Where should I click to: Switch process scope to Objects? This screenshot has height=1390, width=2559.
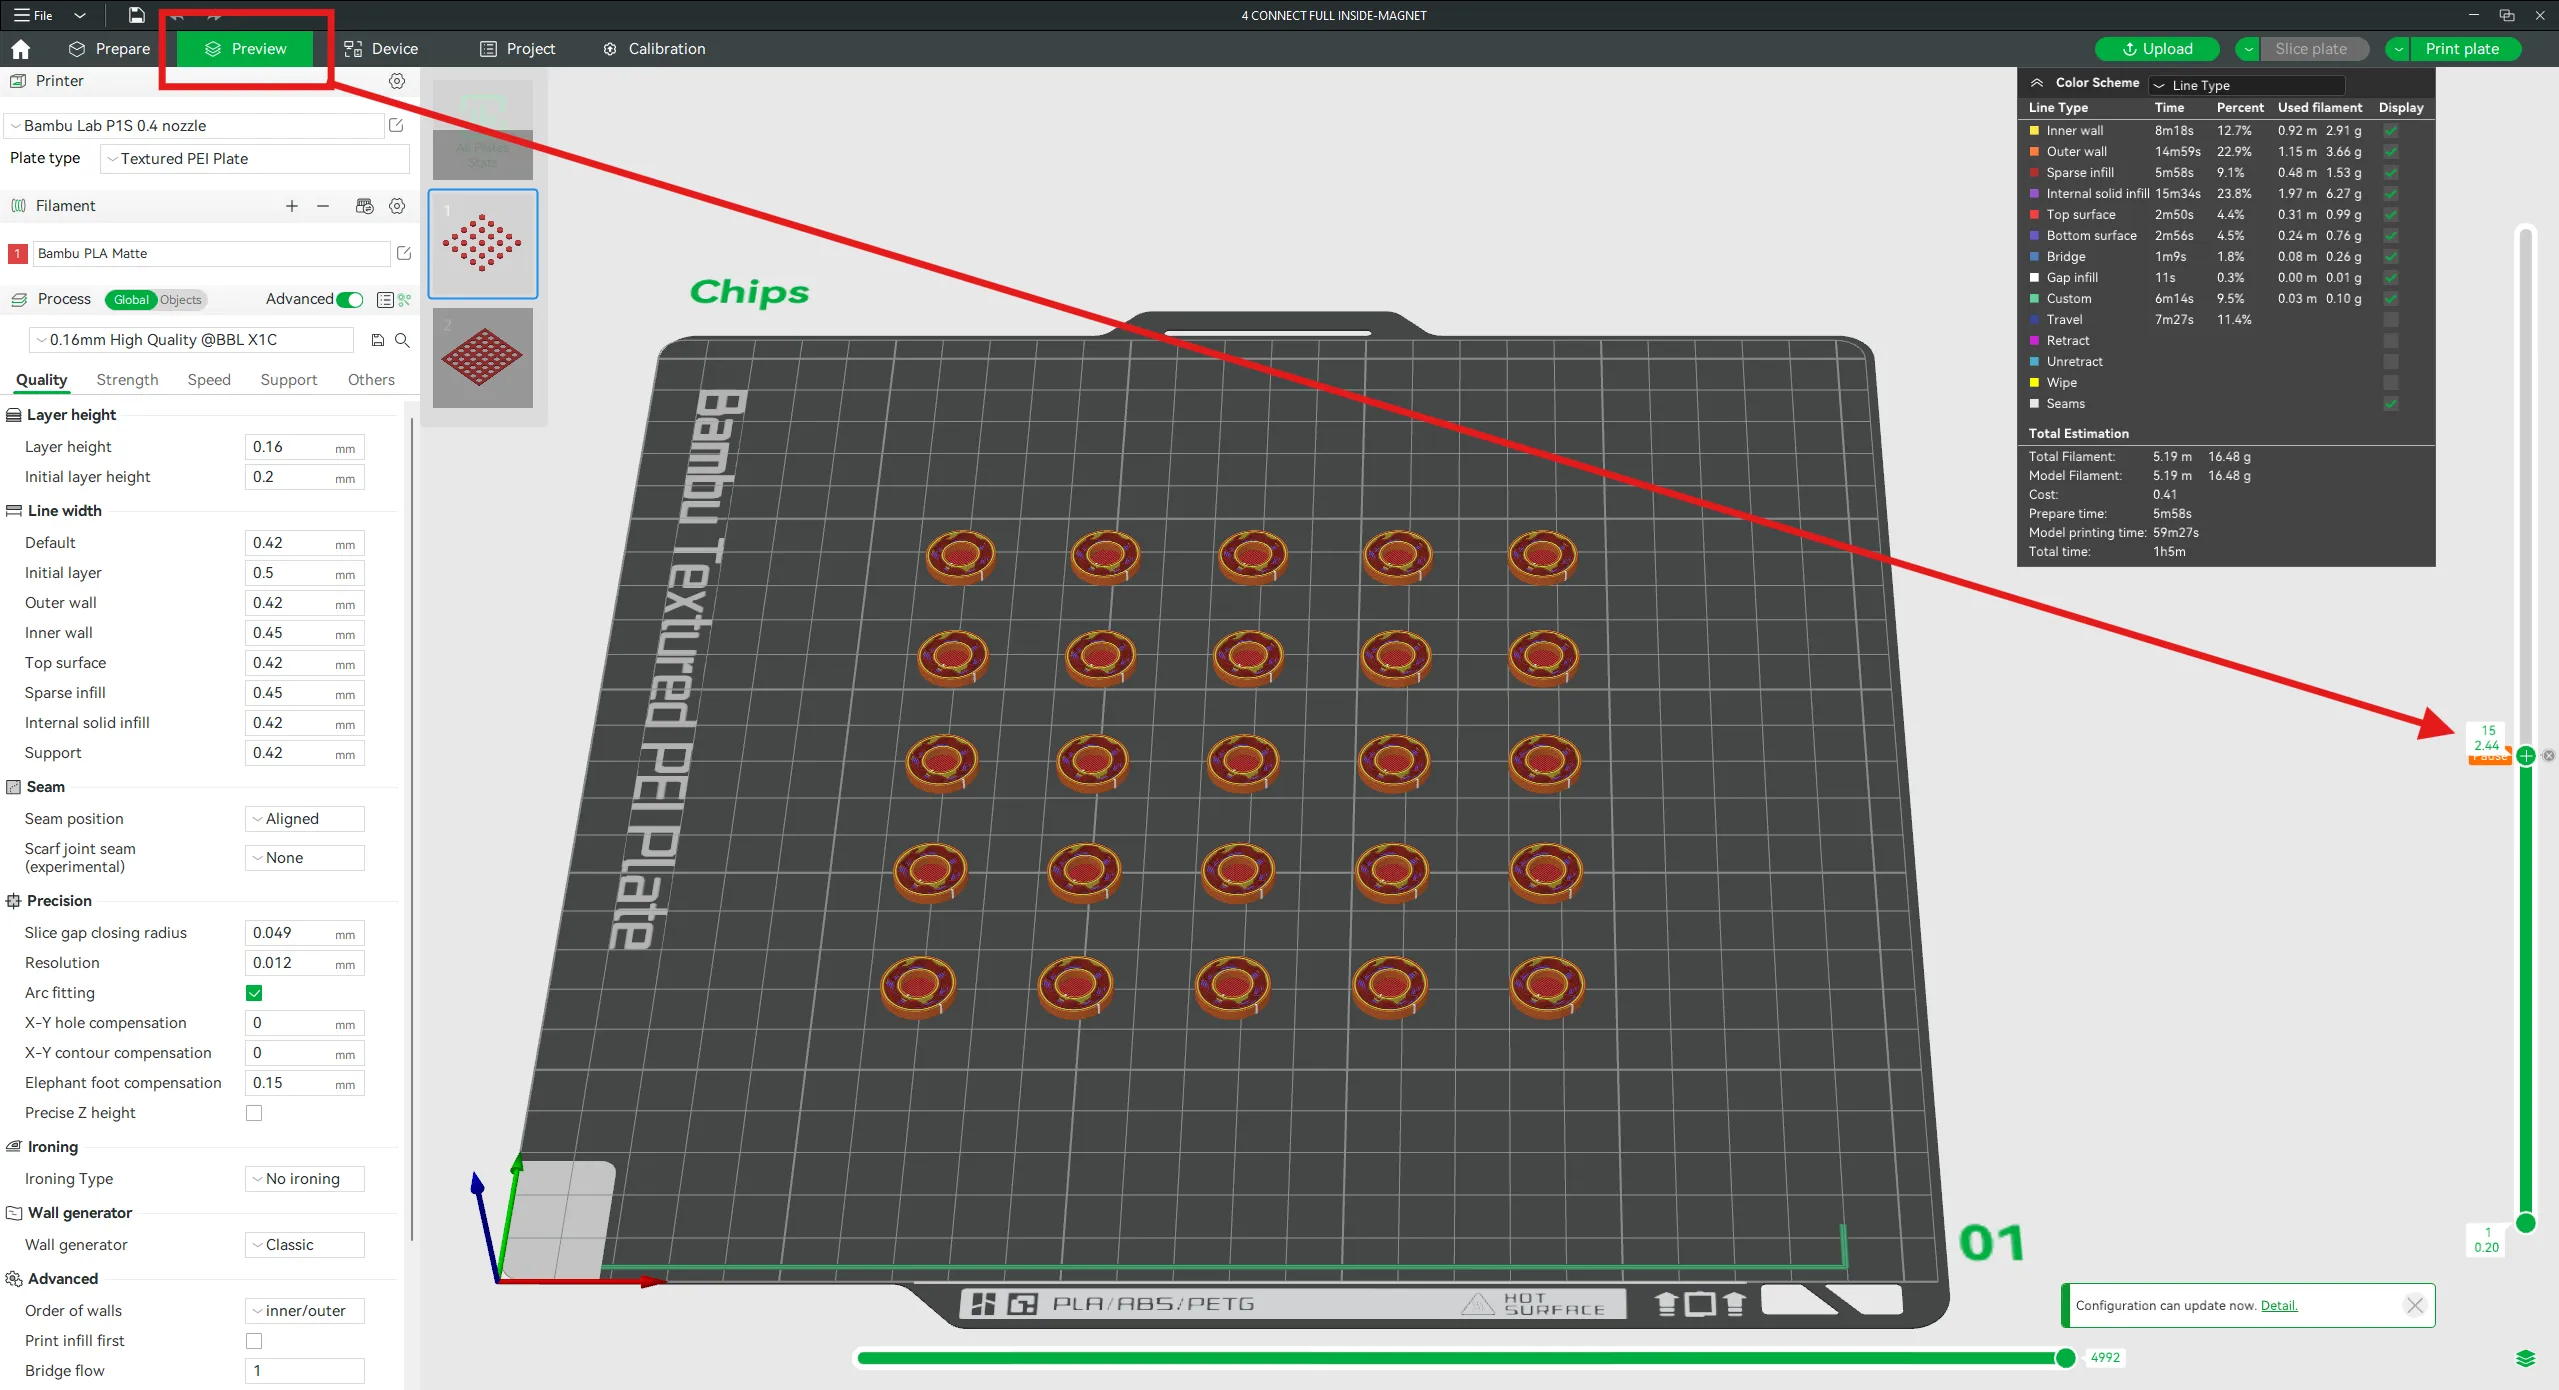pyautogui.click(x=181, y=300)
